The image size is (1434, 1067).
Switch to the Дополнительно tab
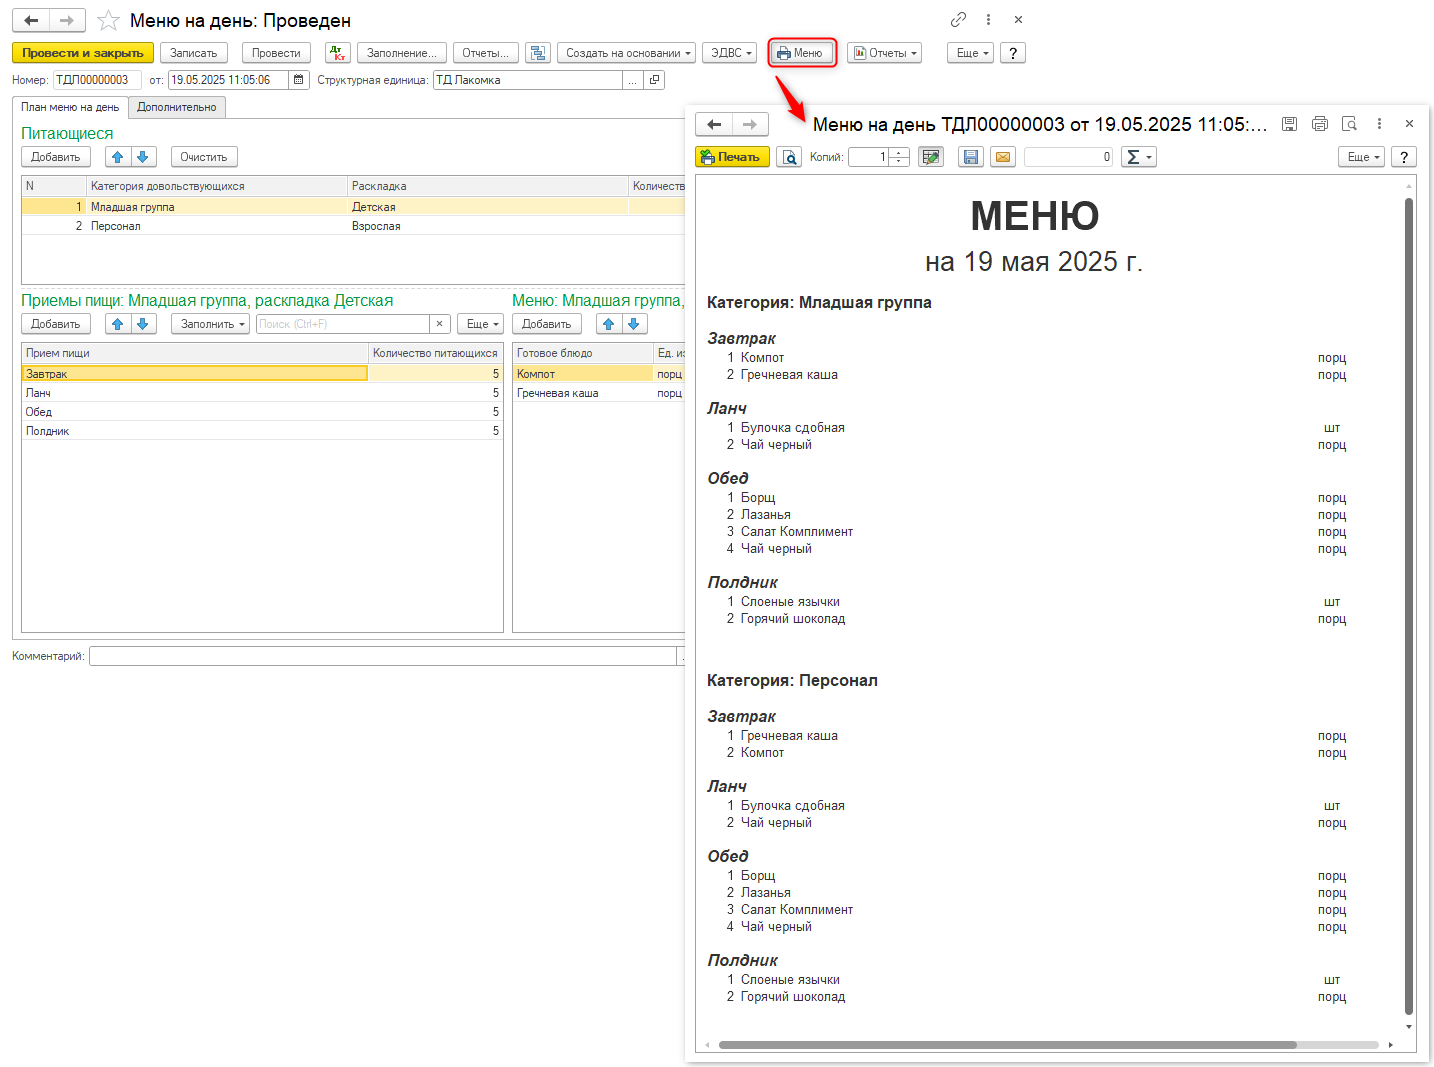[x=177, y=107]
